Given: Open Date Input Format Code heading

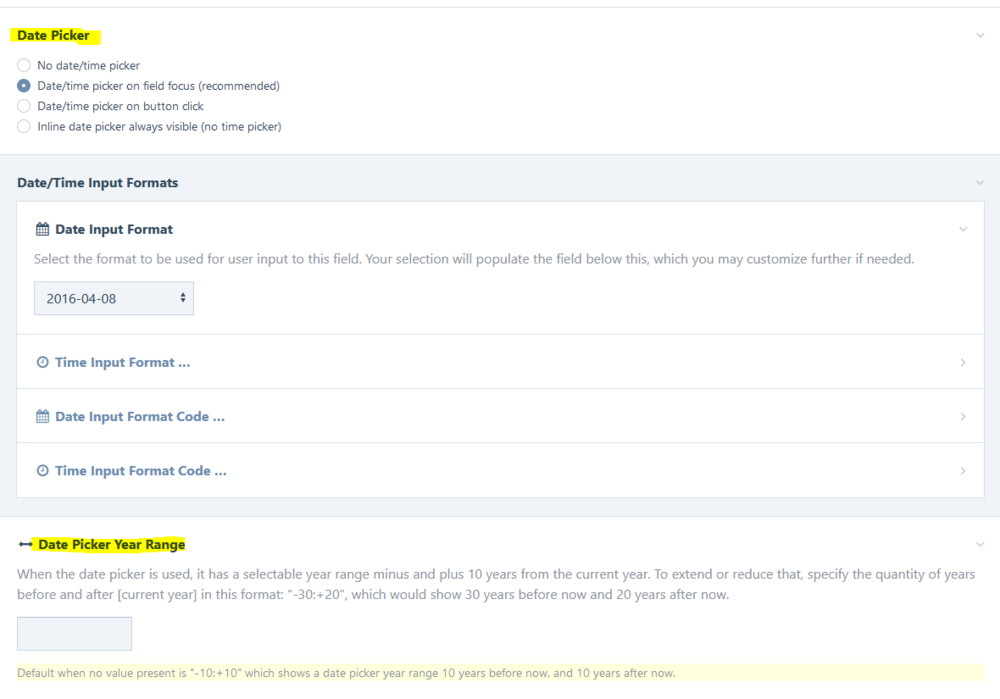Looking at the screenshot, I should 139,416.
